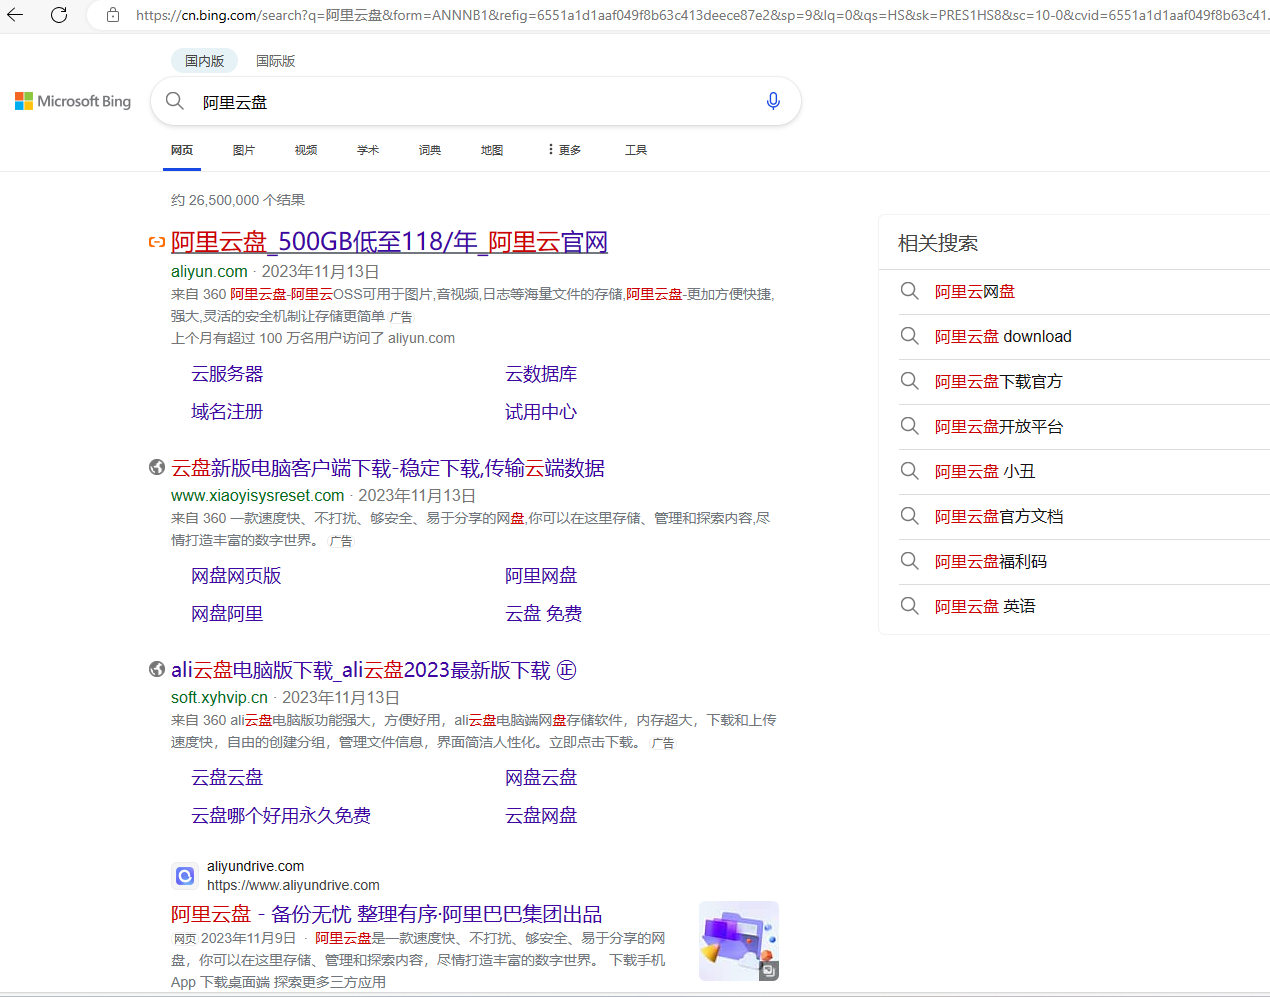Switch to the 视频 tab
The width and height of the screenshot is (1270, 997).
coord(306,150)
